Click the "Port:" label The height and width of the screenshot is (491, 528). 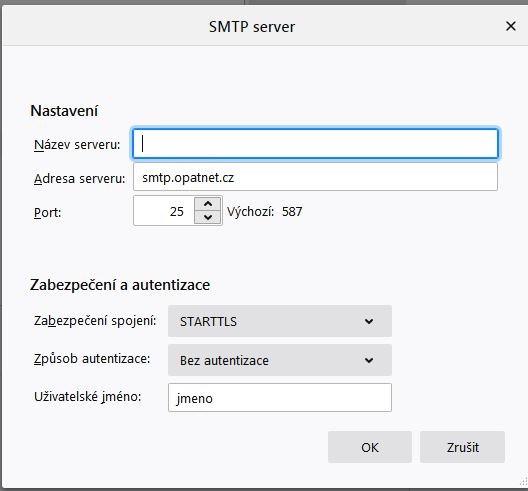tap(47, 212)
